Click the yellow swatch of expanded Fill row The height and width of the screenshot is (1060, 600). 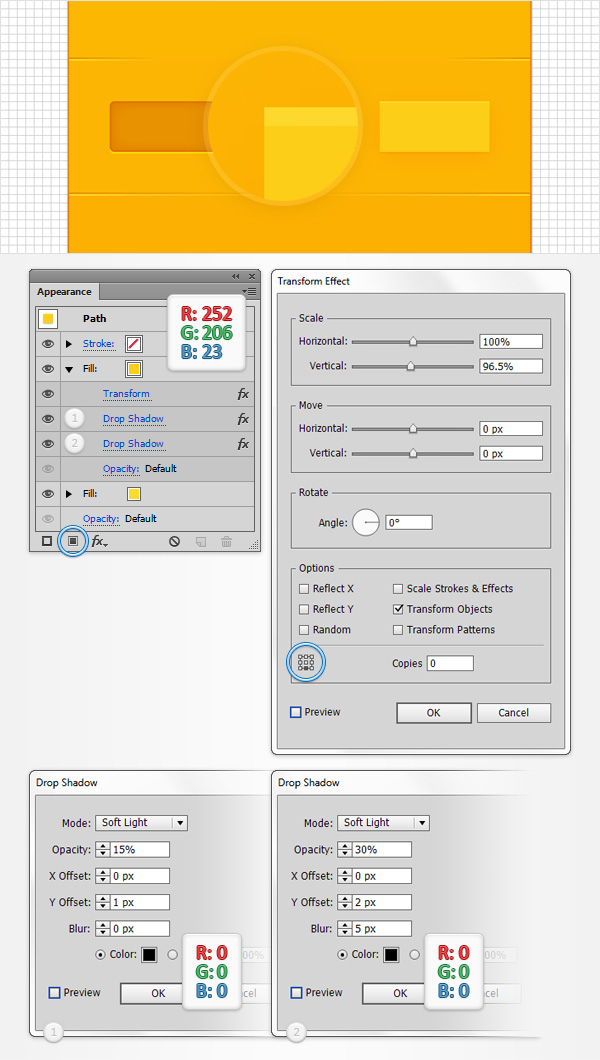pyautogui.click(x=134, y=369)
